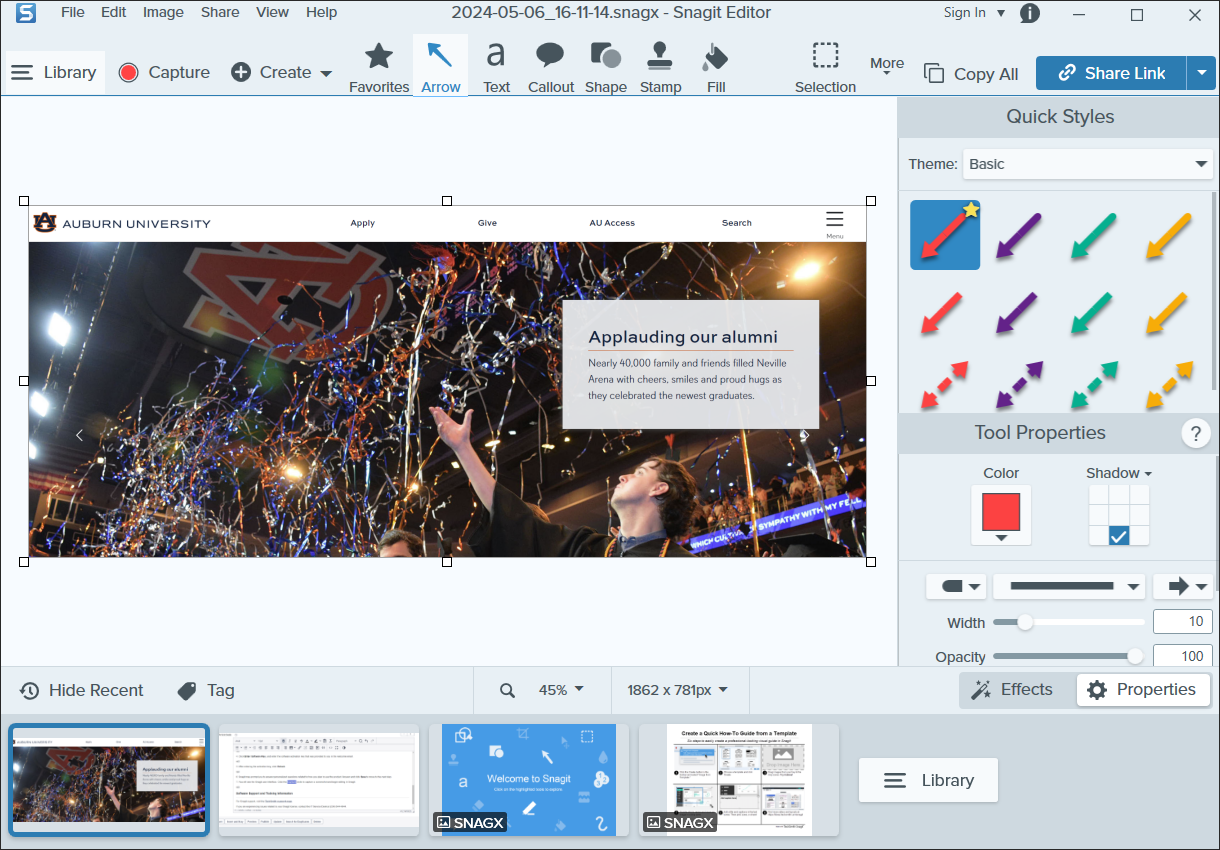This screenshot has height=850, width=1220.
Task: Open the Image menu
Action: (163, 12)
